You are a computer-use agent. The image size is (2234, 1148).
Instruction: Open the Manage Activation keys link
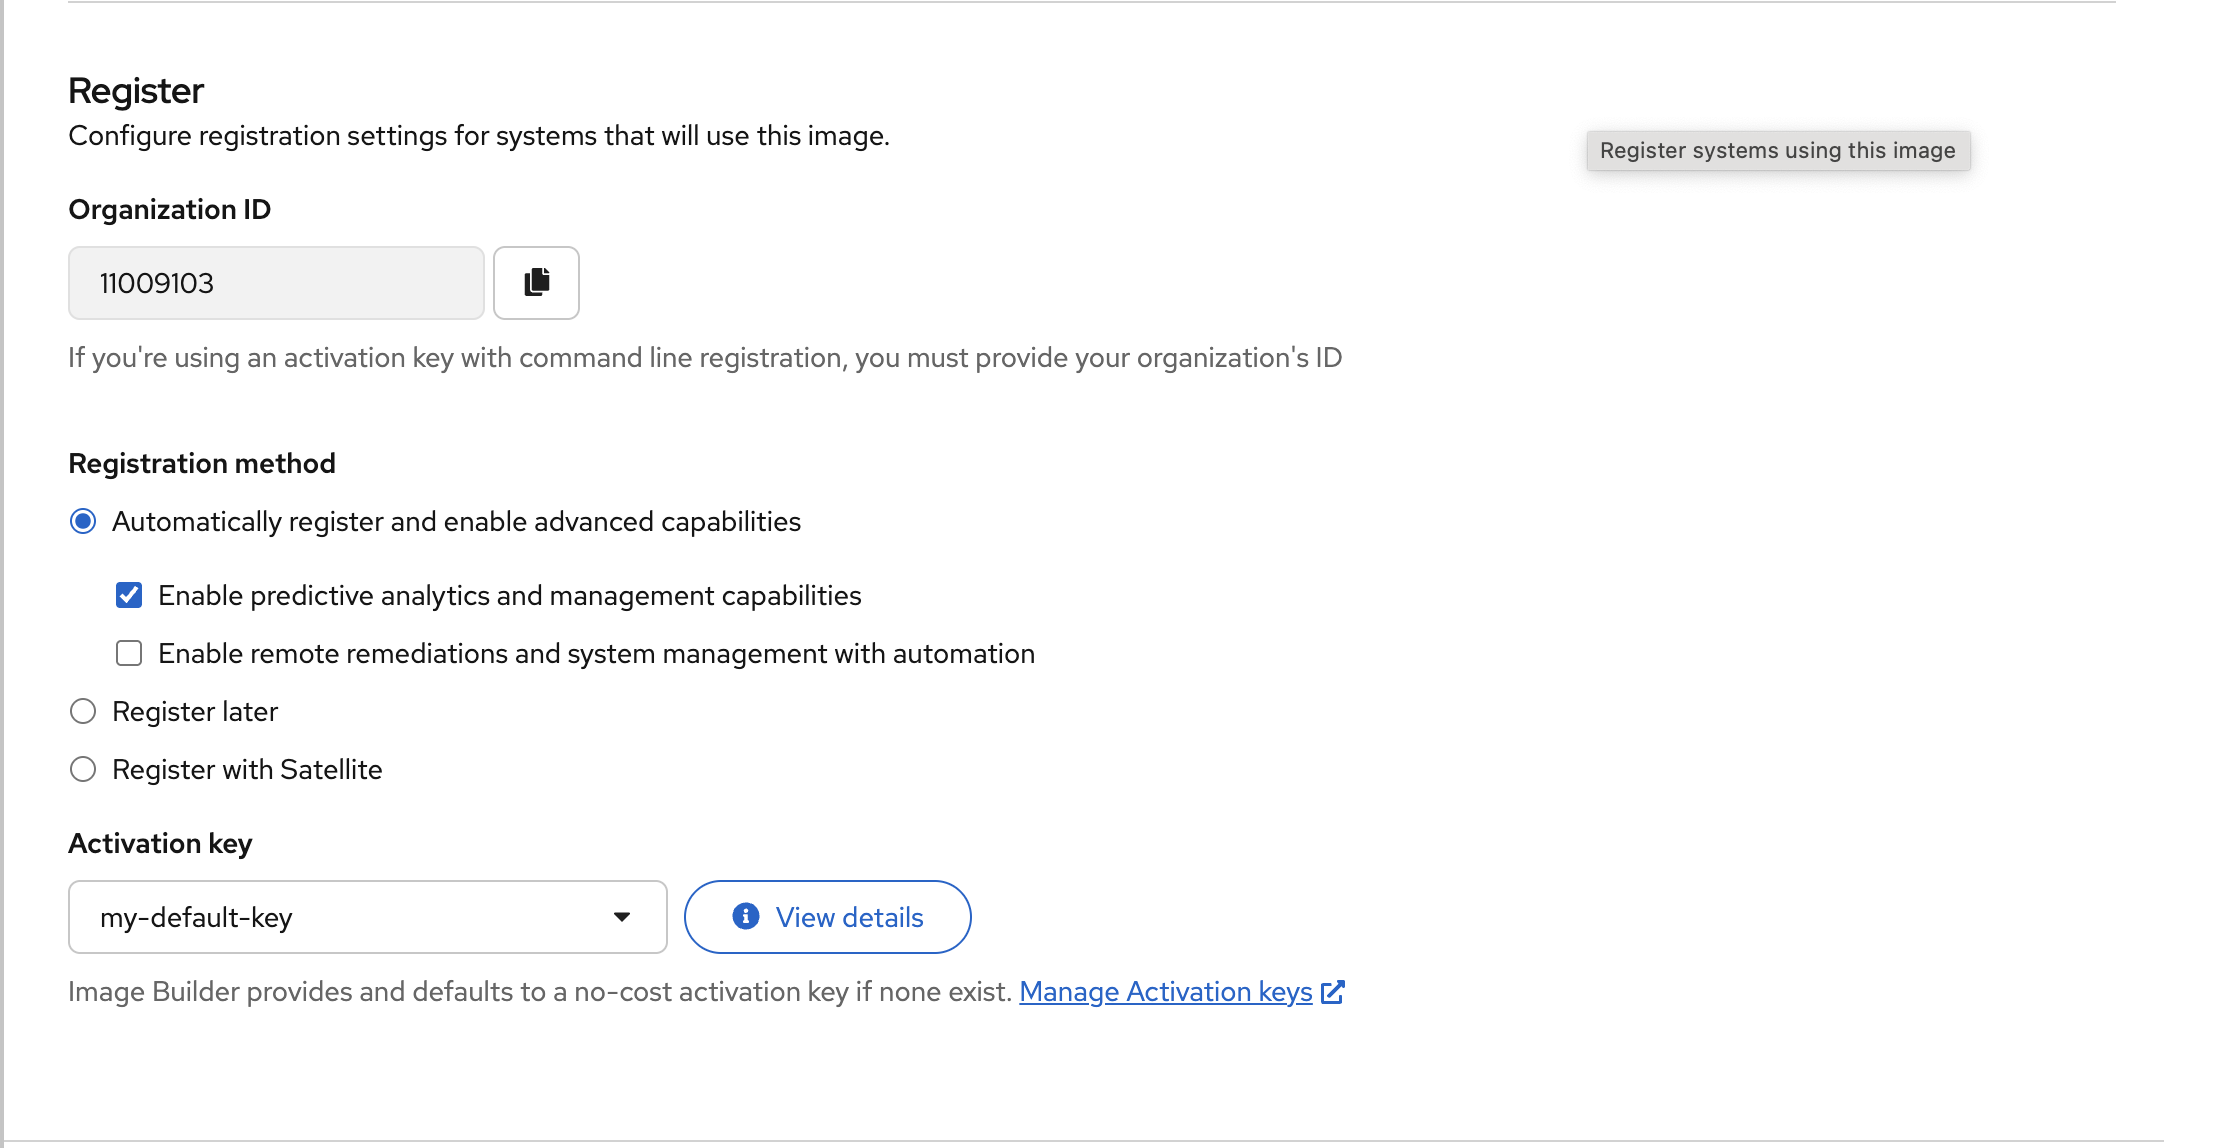1165,992
